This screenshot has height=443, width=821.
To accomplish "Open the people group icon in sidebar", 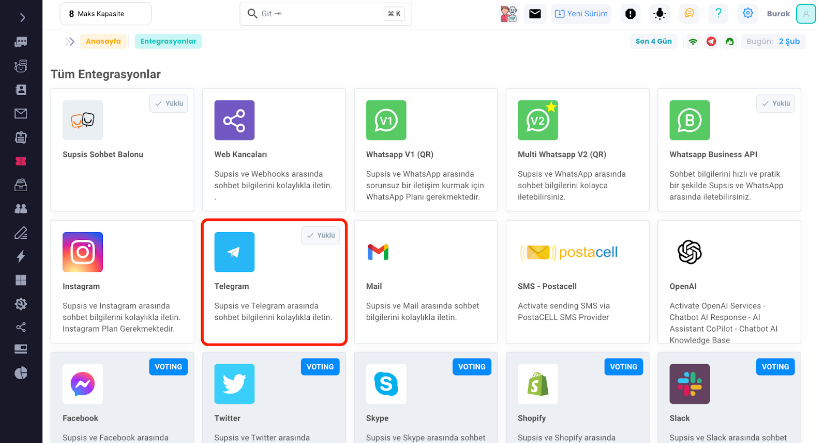I will 21,208.
